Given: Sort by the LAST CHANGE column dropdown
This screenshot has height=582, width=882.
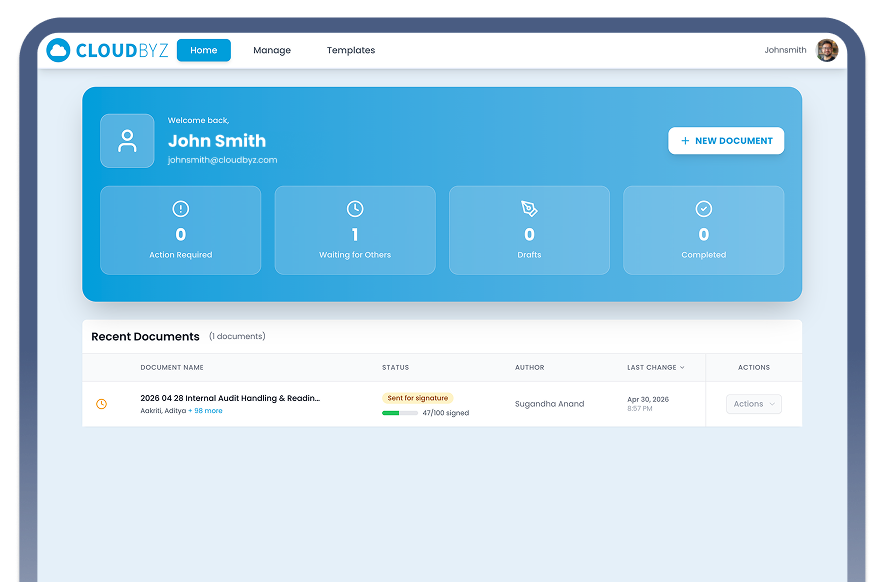Looking at the screenshot, I should [656, 367].
